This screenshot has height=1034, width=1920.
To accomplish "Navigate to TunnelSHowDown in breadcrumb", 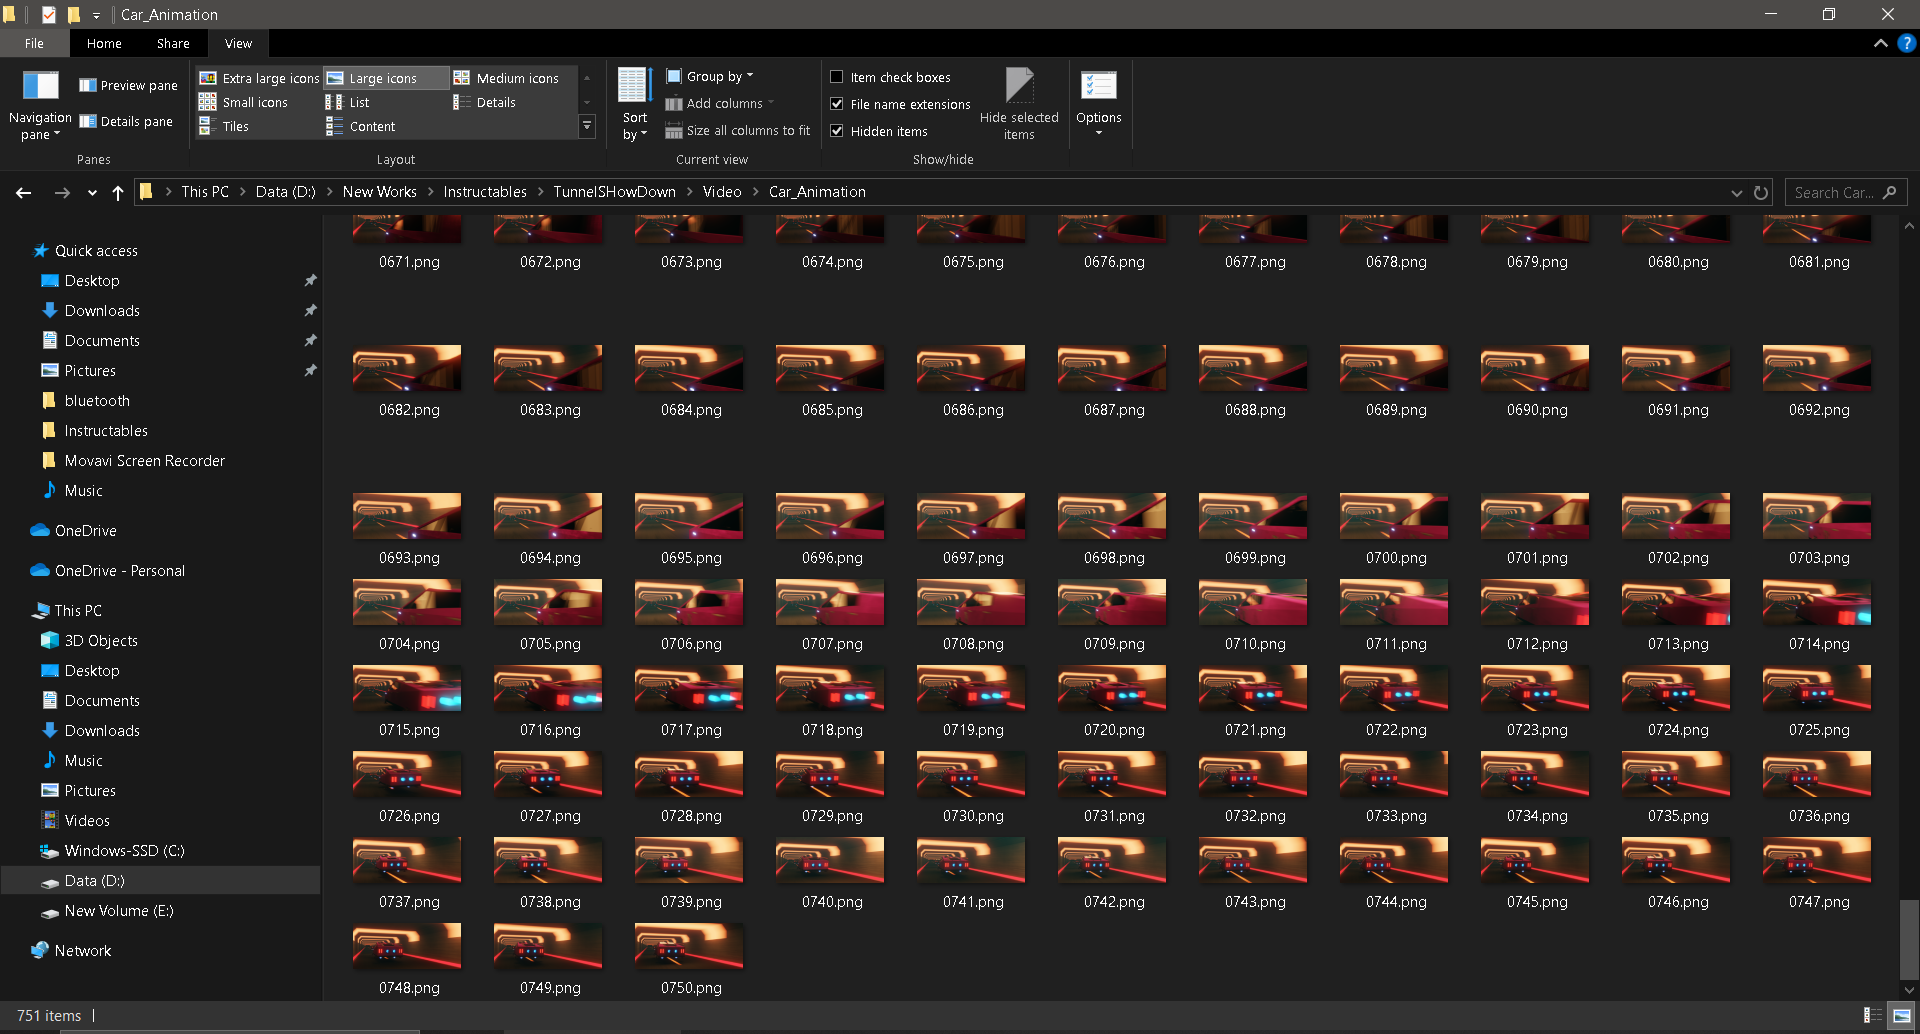I will pyautogui.click(x=615, y=192).
